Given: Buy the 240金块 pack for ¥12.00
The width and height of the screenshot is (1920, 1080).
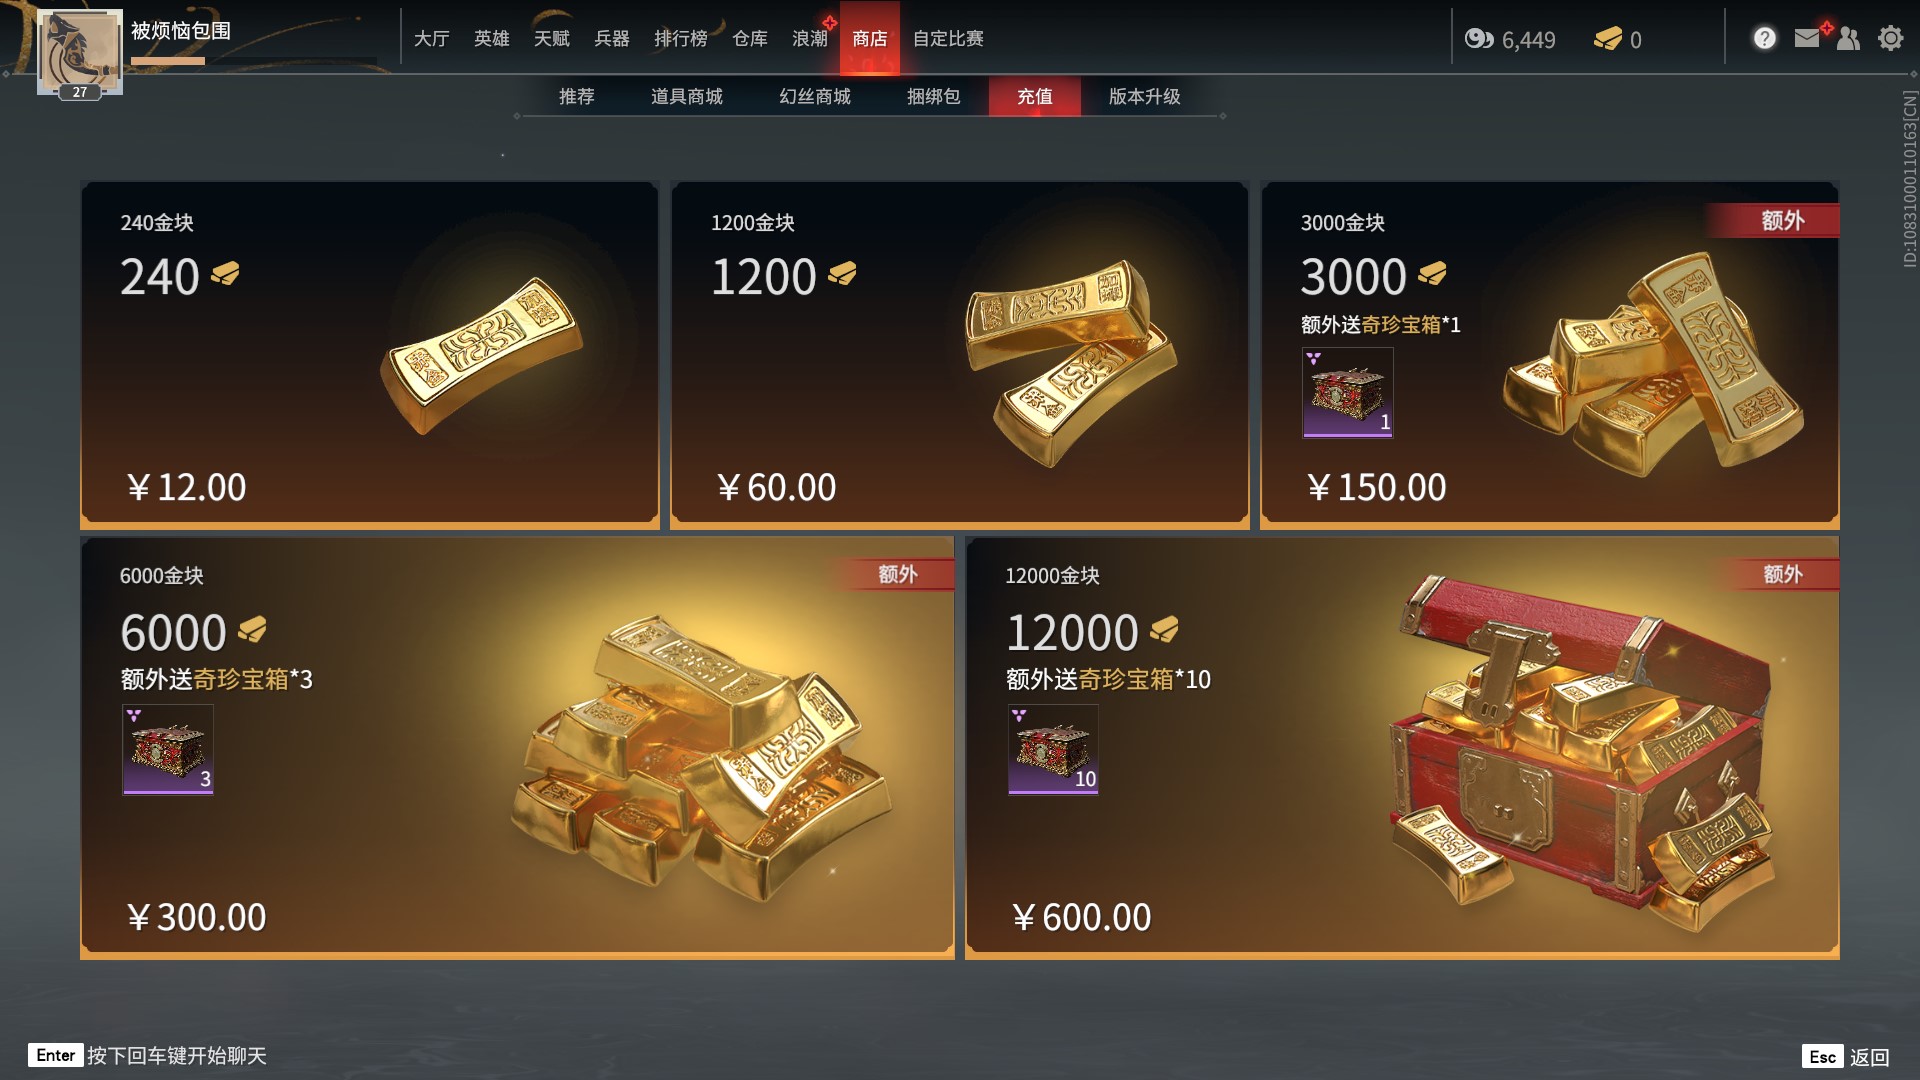Looking at the screenshot, I should coord(370,354).
